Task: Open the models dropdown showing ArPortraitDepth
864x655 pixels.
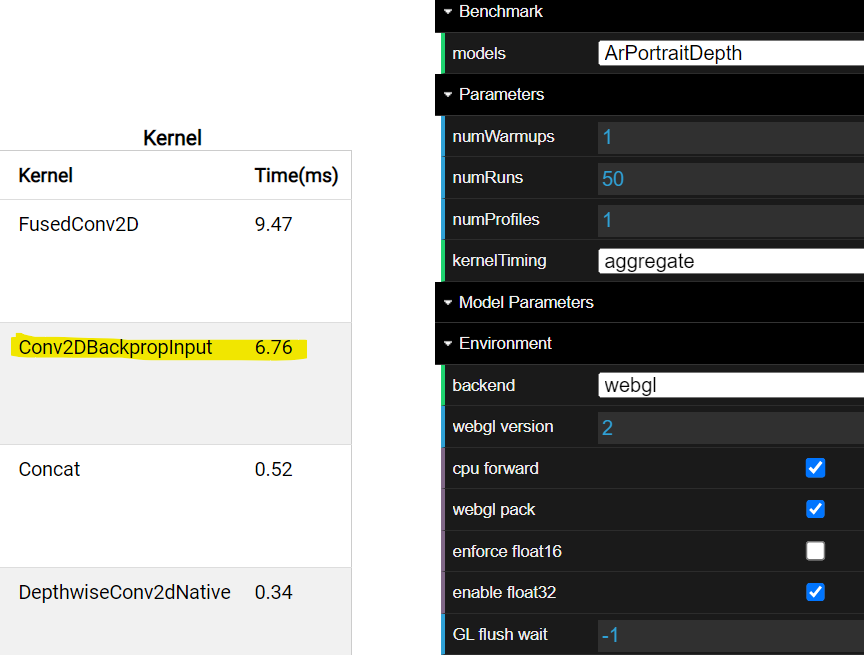Action: (x=731, y=53)
